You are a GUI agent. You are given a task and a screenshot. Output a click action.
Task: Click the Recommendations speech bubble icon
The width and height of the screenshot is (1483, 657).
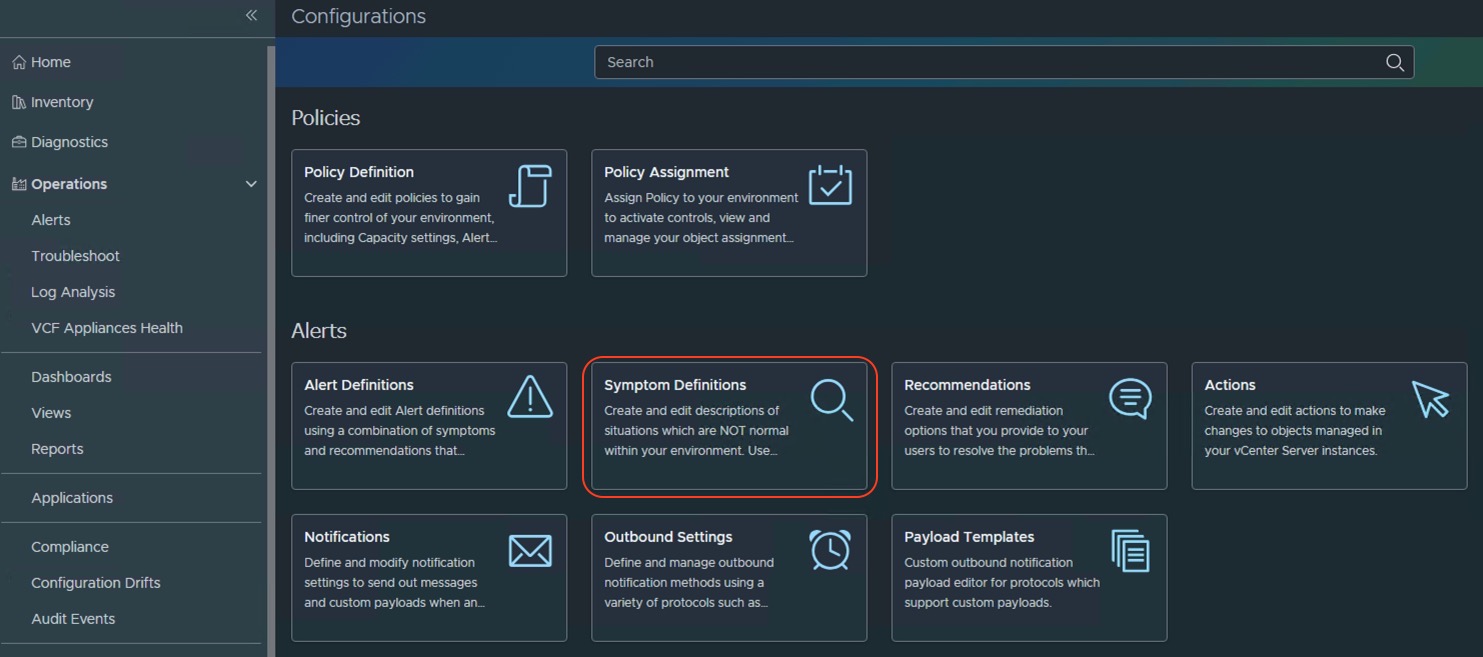tap(1130, 398)
